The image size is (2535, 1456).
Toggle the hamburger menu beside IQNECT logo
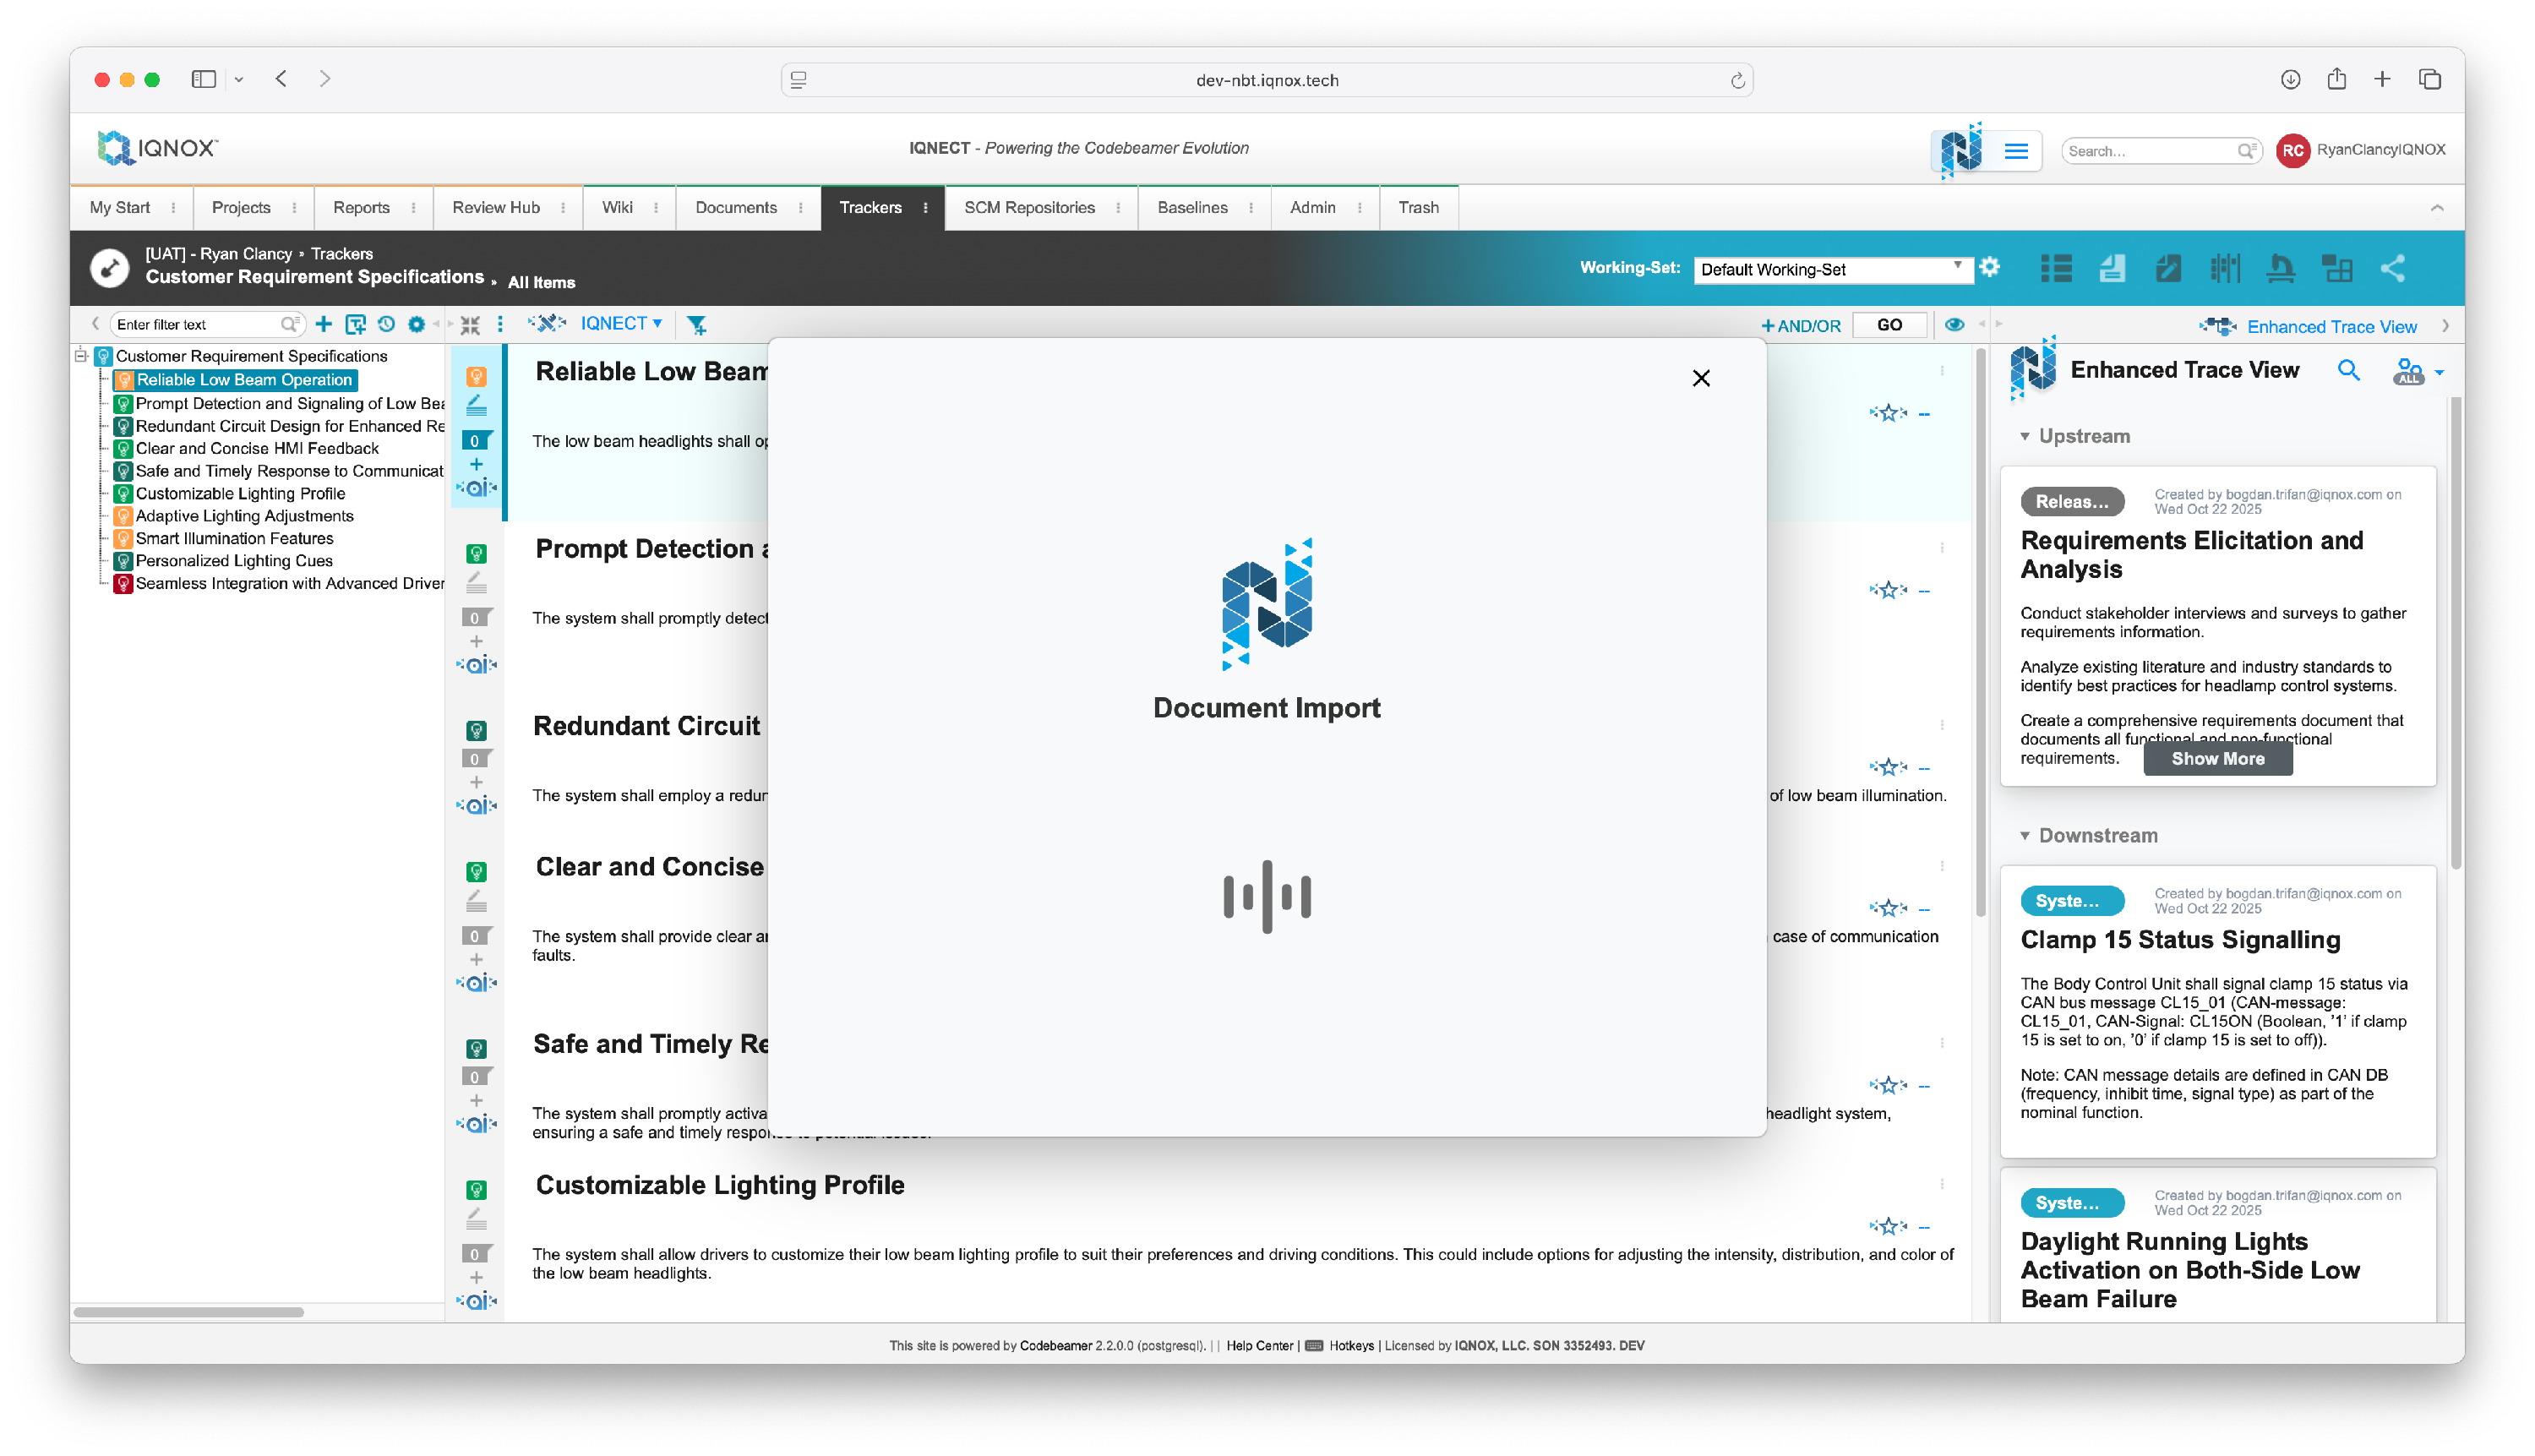point(2016,151)
